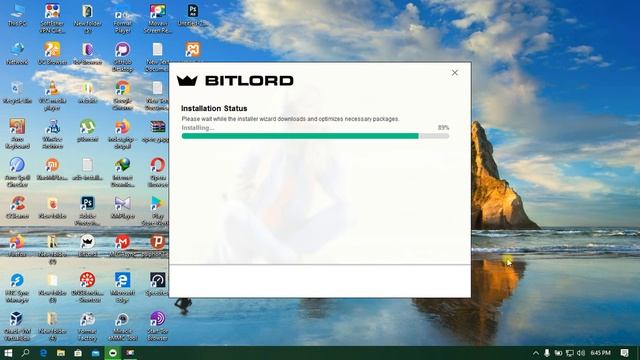This screenshot has height=360, width=640.
Task: Open Internet Download Manager shortcut
Action: click(122, 172)
